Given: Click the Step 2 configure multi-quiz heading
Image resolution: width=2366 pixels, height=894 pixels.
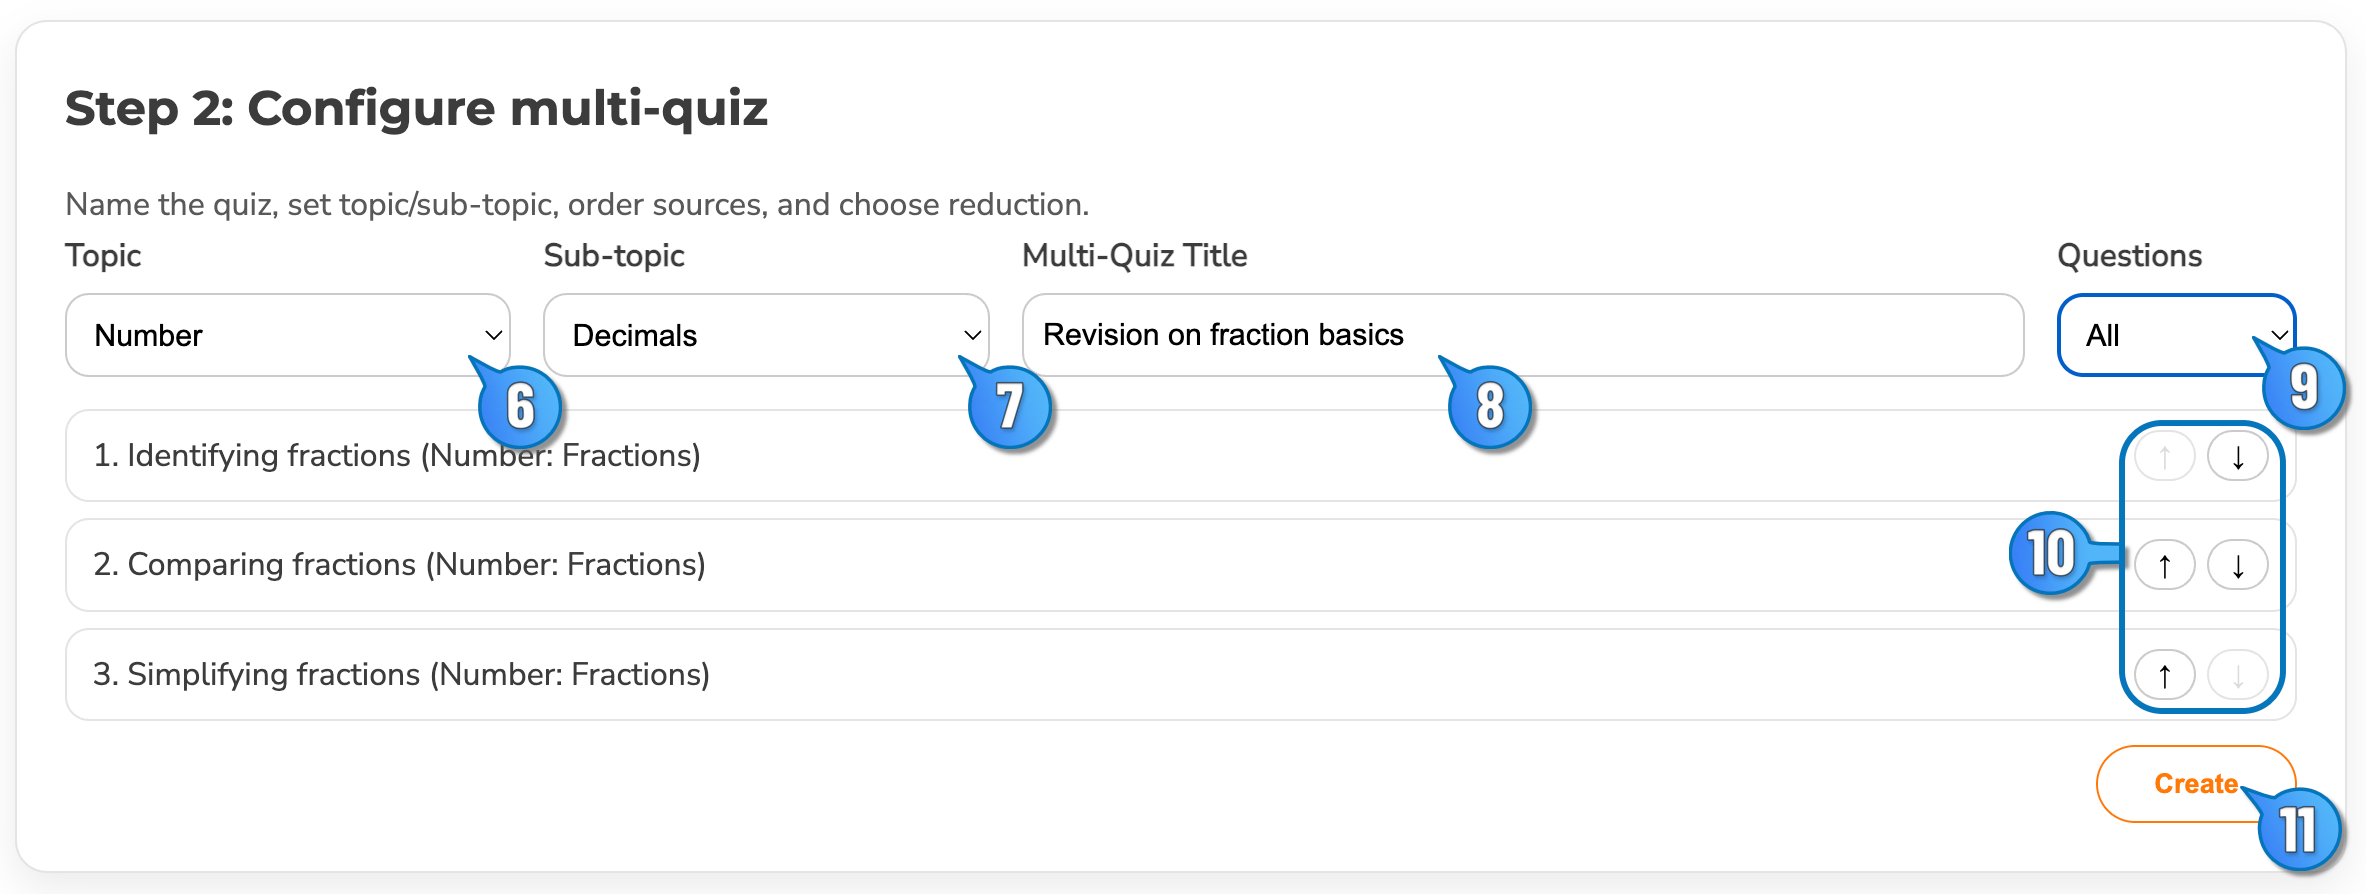Looking at the screenshot, I should 417,108.
